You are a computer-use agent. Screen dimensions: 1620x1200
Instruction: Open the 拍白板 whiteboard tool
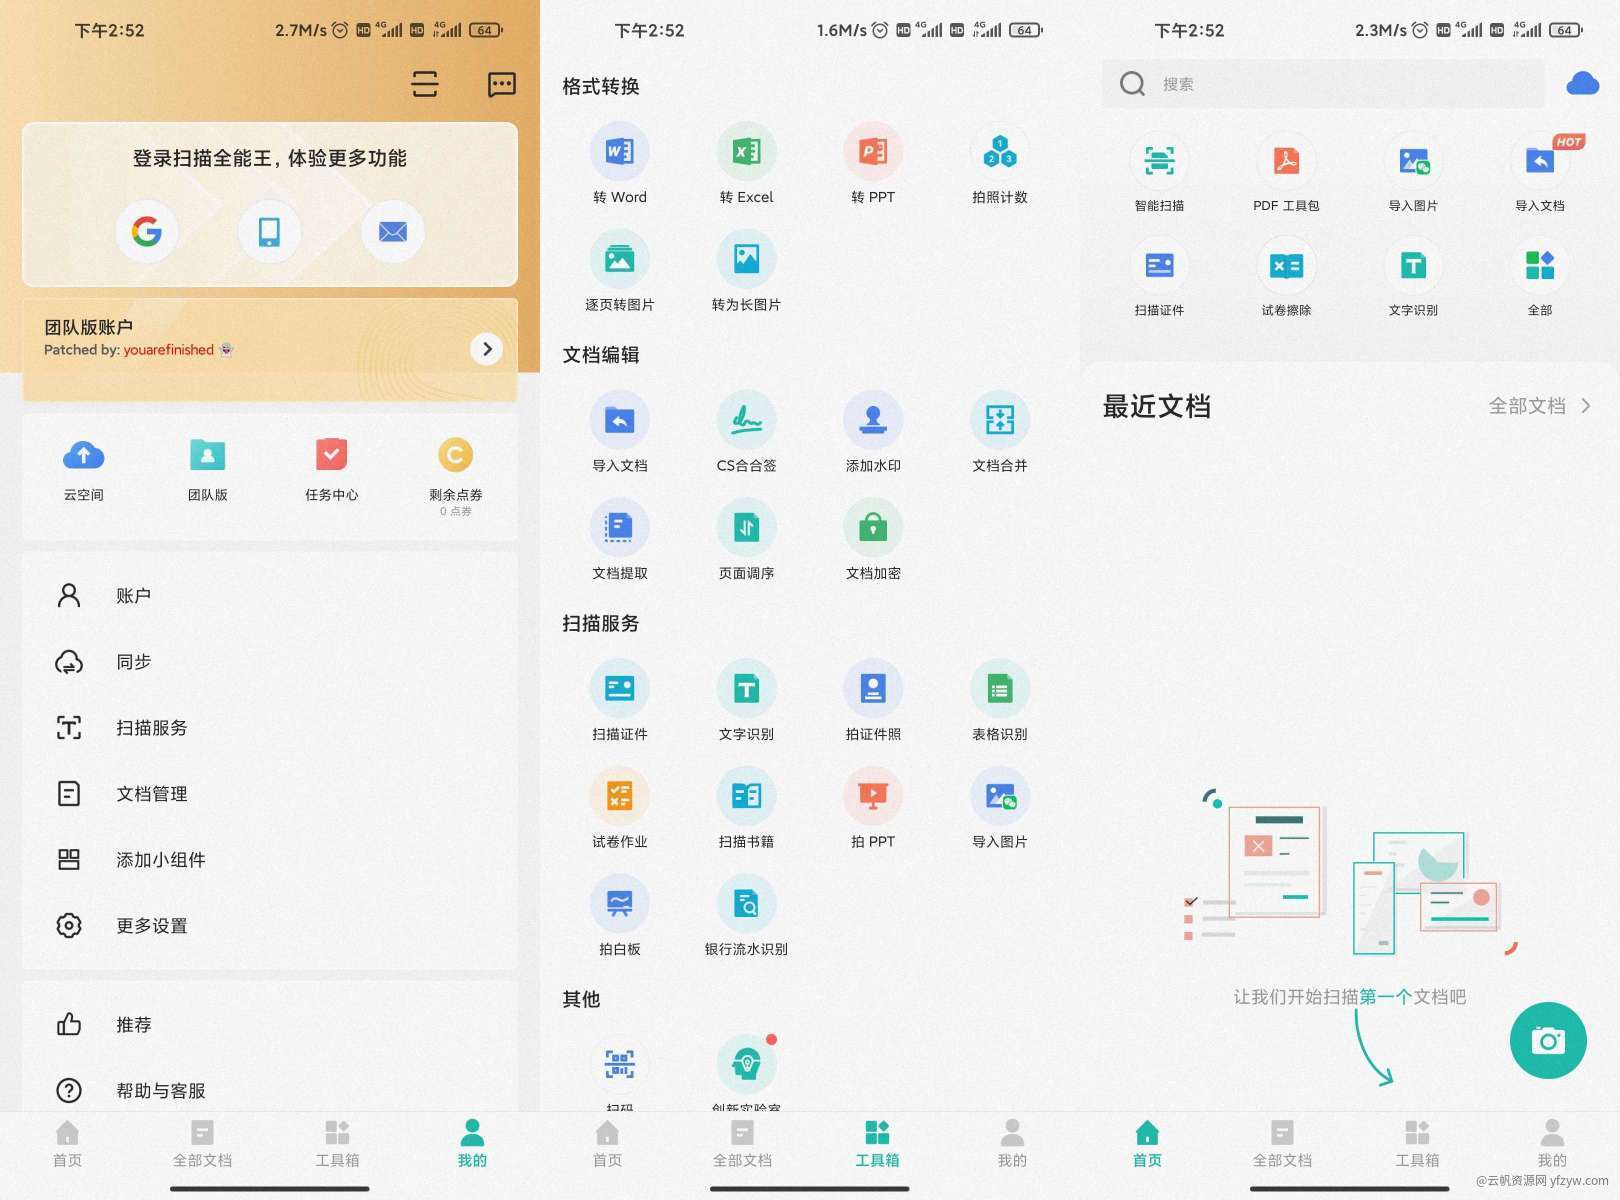pos(620,916)
